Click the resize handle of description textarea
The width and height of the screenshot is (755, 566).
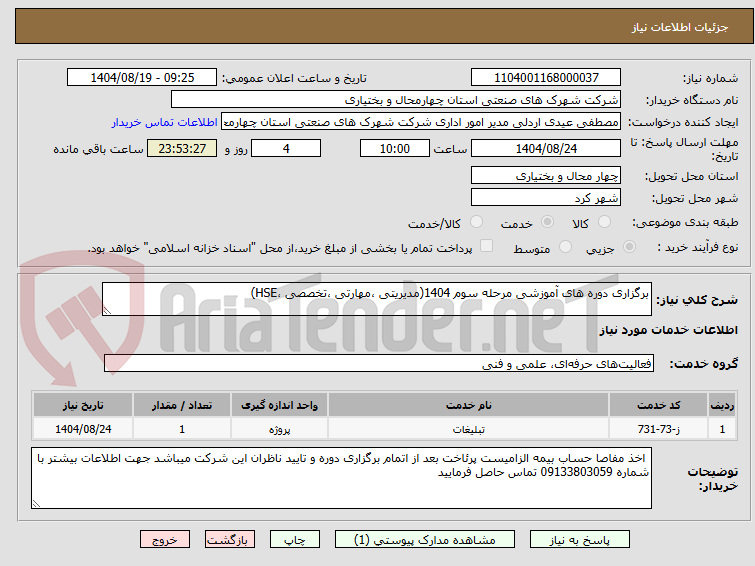pyautogui.click(x=107, y=311)
